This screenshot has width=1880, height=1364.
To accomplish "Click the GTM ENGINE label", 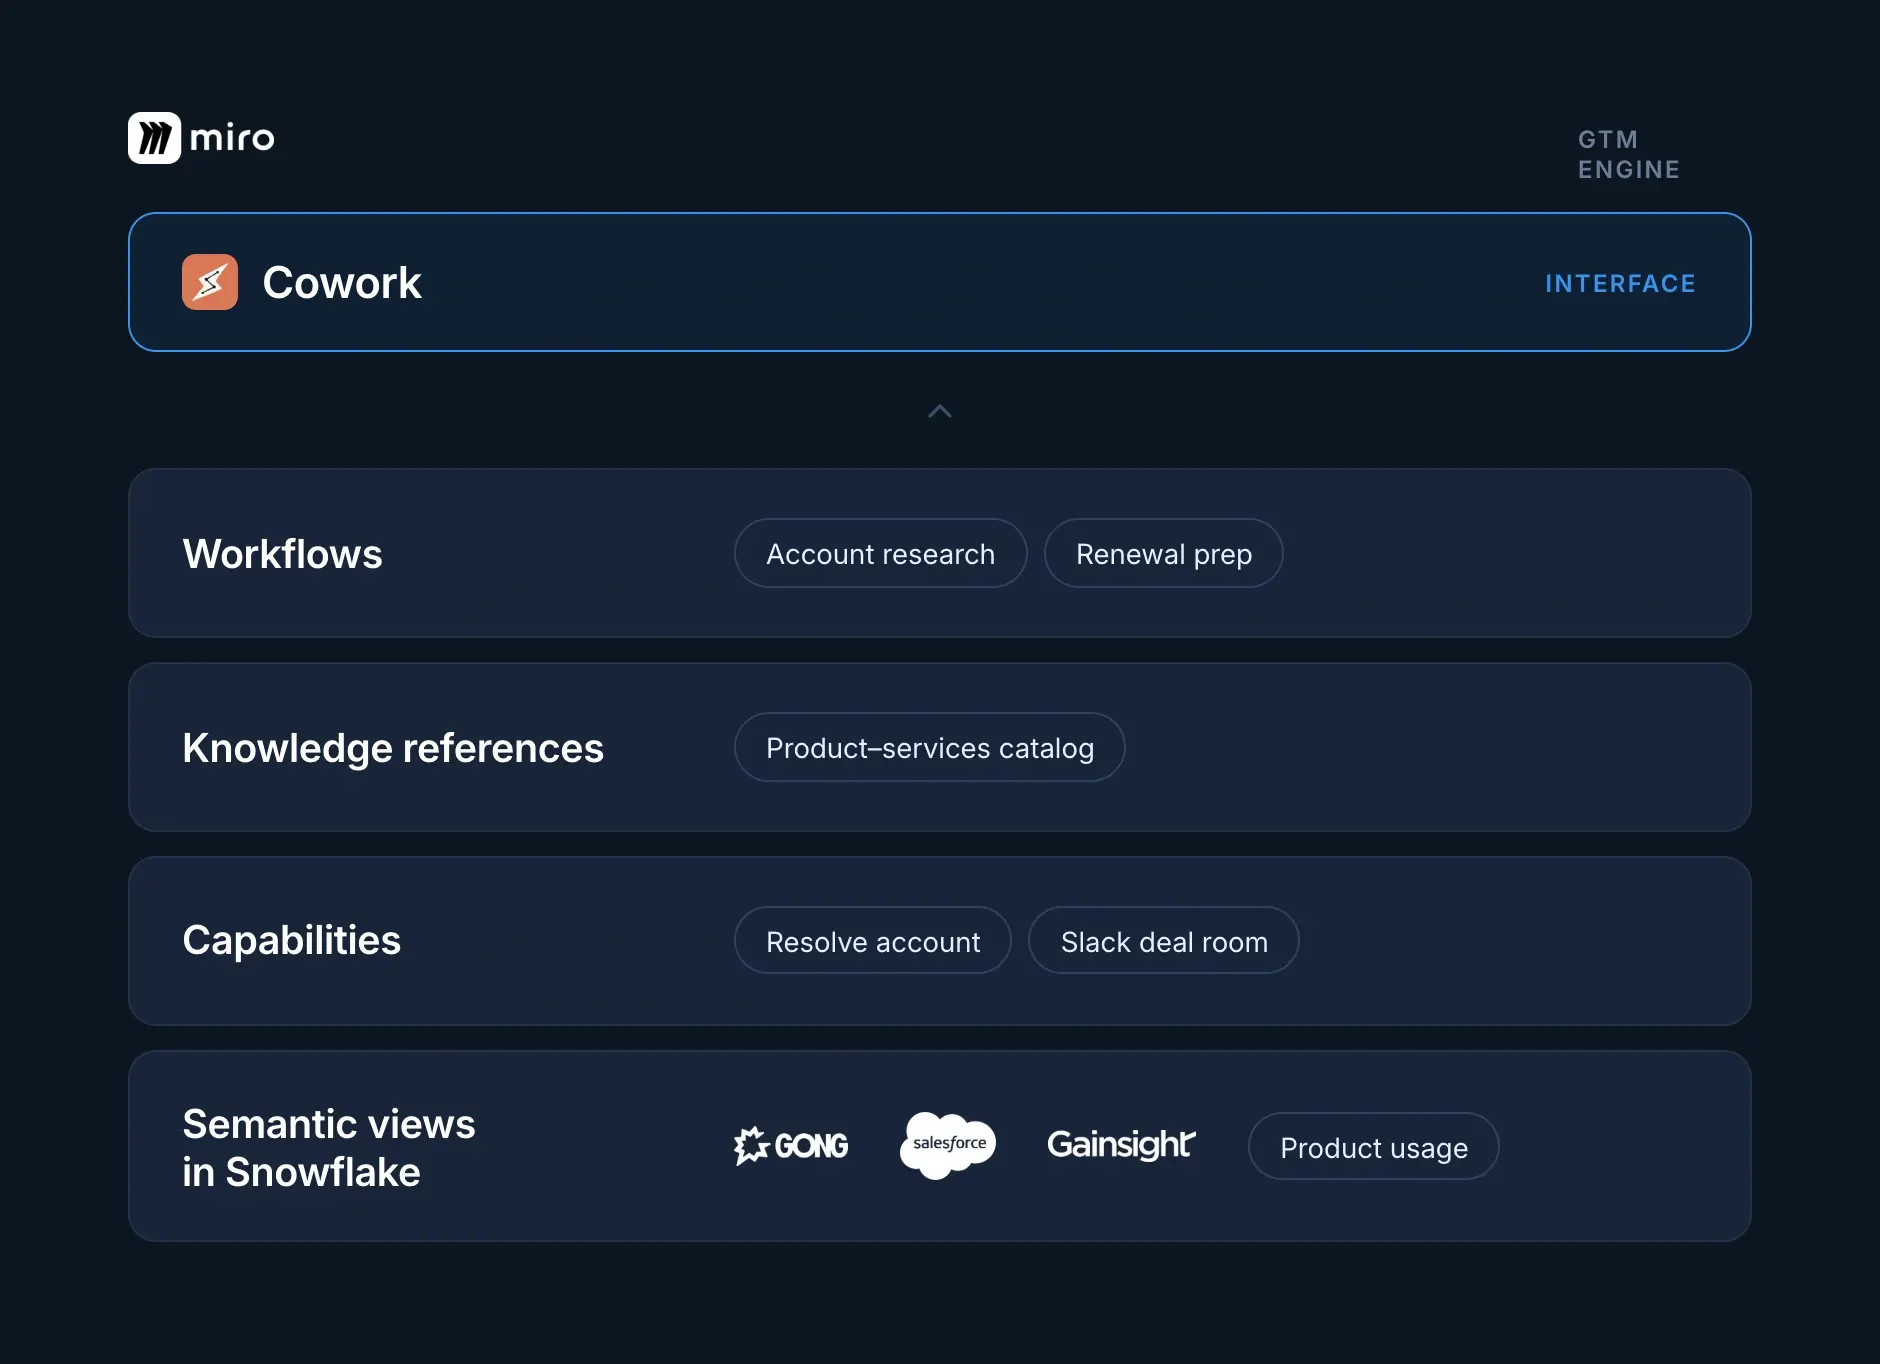I will point(1629,155).
